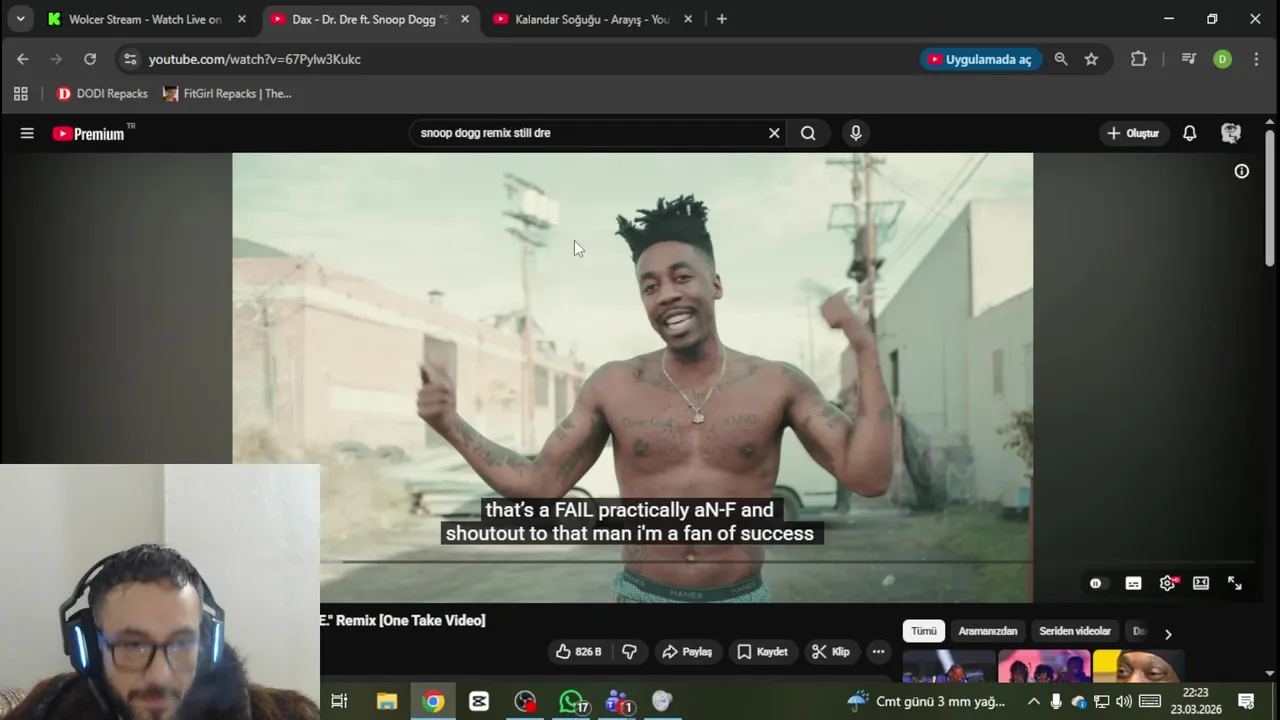The width and height of the screenshot is (1280, 720).
Task: Like the video with 826 B likes
Action: tap(579, 652)
